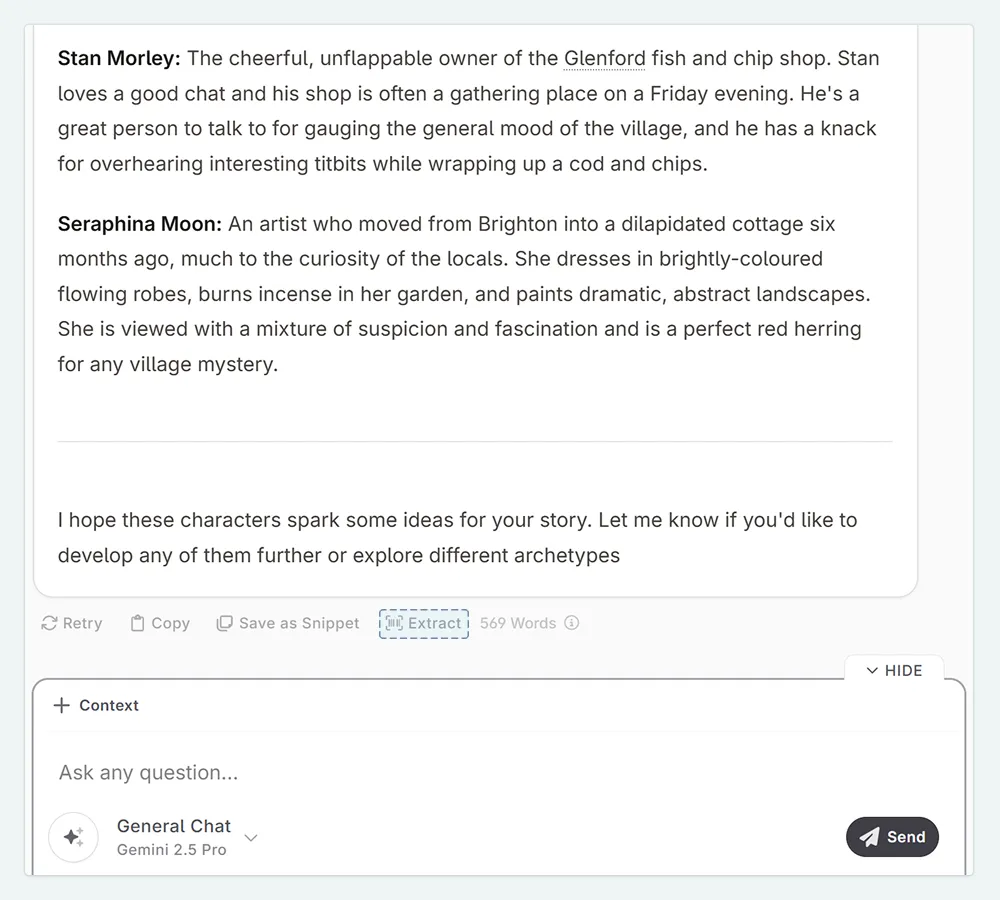Viewport: 1000px width, 900px height.
Task: Click the General Chat mode label
Action: pyautogui.click(x=174, y=826)
